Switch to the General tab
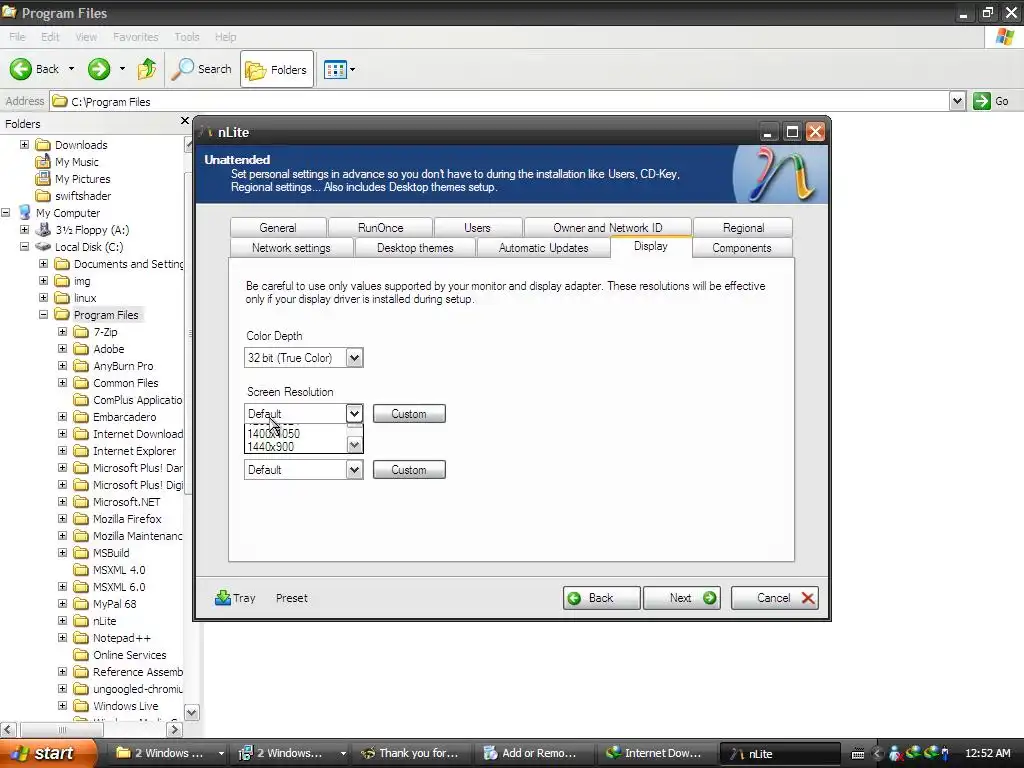This screenshot has width=1024, height=768. (x=278, y=227)
